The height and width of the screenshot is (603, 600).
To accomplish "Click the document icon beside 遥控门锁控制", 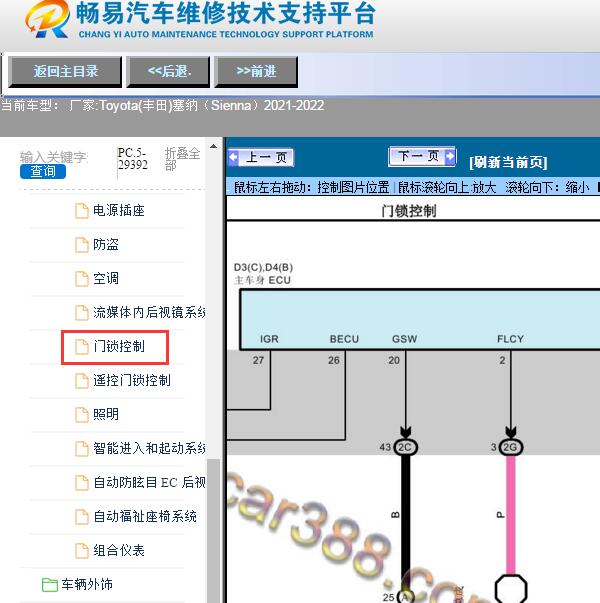I will pos(82,380).
